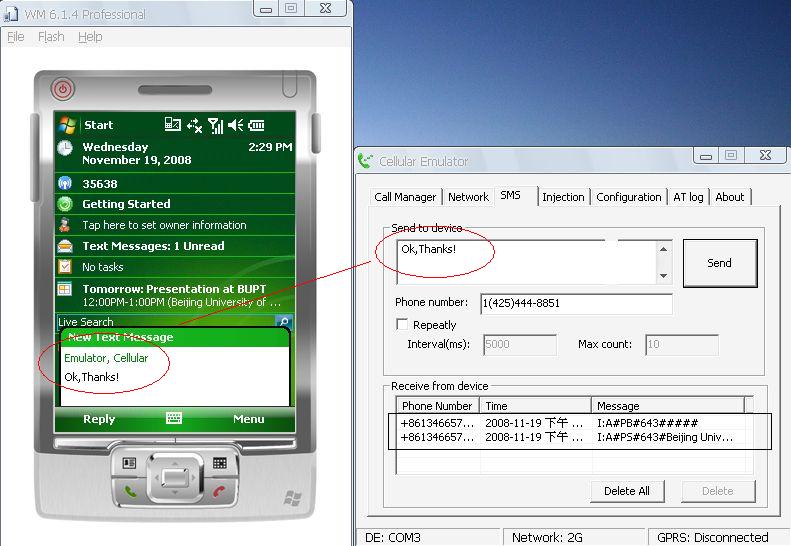Image resolution: width=791 pixels, height=546 pixels.
Task: Click the Delete All button
Action: tap(627, 490)
